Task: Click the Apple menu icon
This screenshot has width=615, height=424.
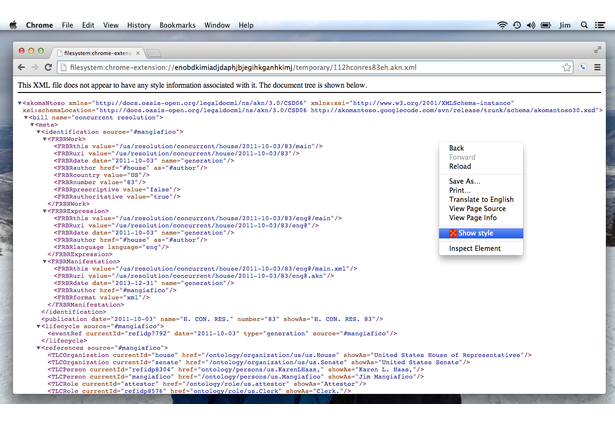Action: click(13, 25)
